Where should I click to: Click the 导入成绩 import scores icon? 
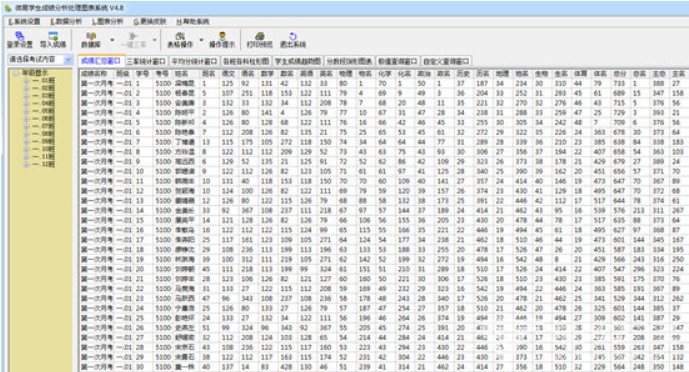[x=53, y=40]
